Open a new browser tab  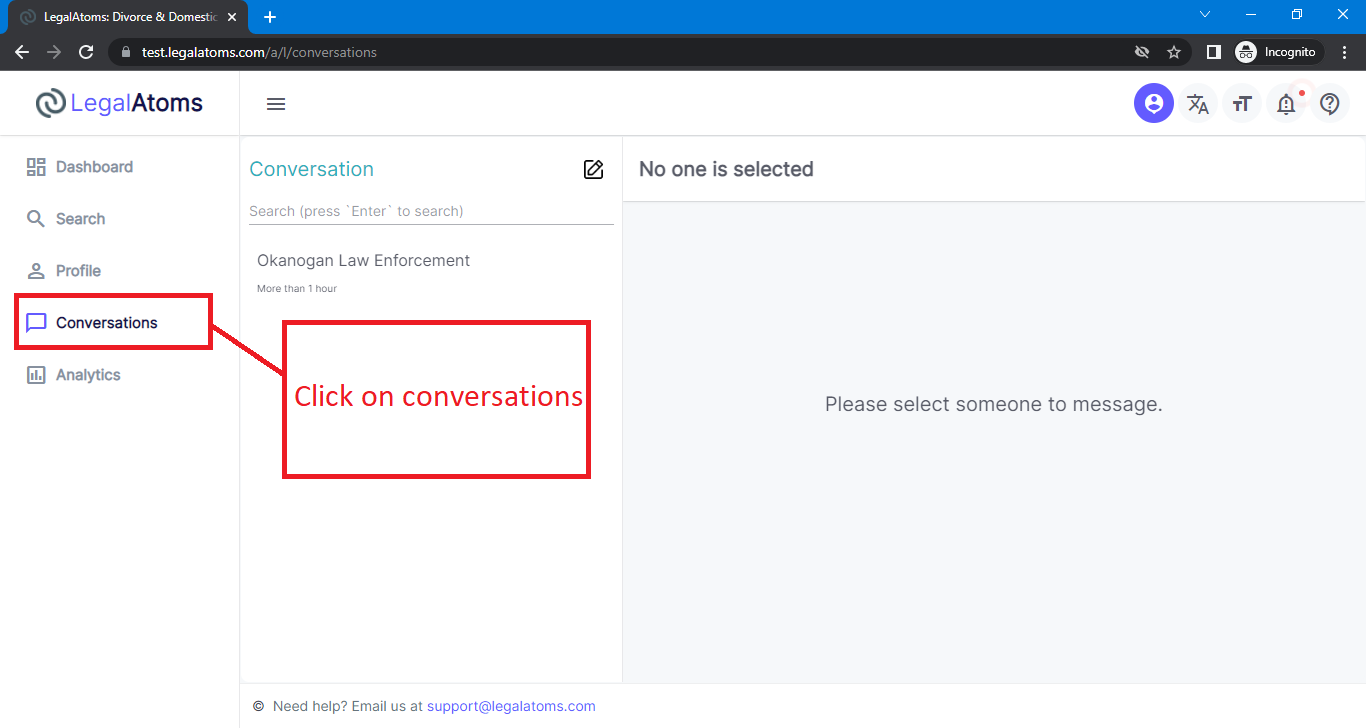270,17
